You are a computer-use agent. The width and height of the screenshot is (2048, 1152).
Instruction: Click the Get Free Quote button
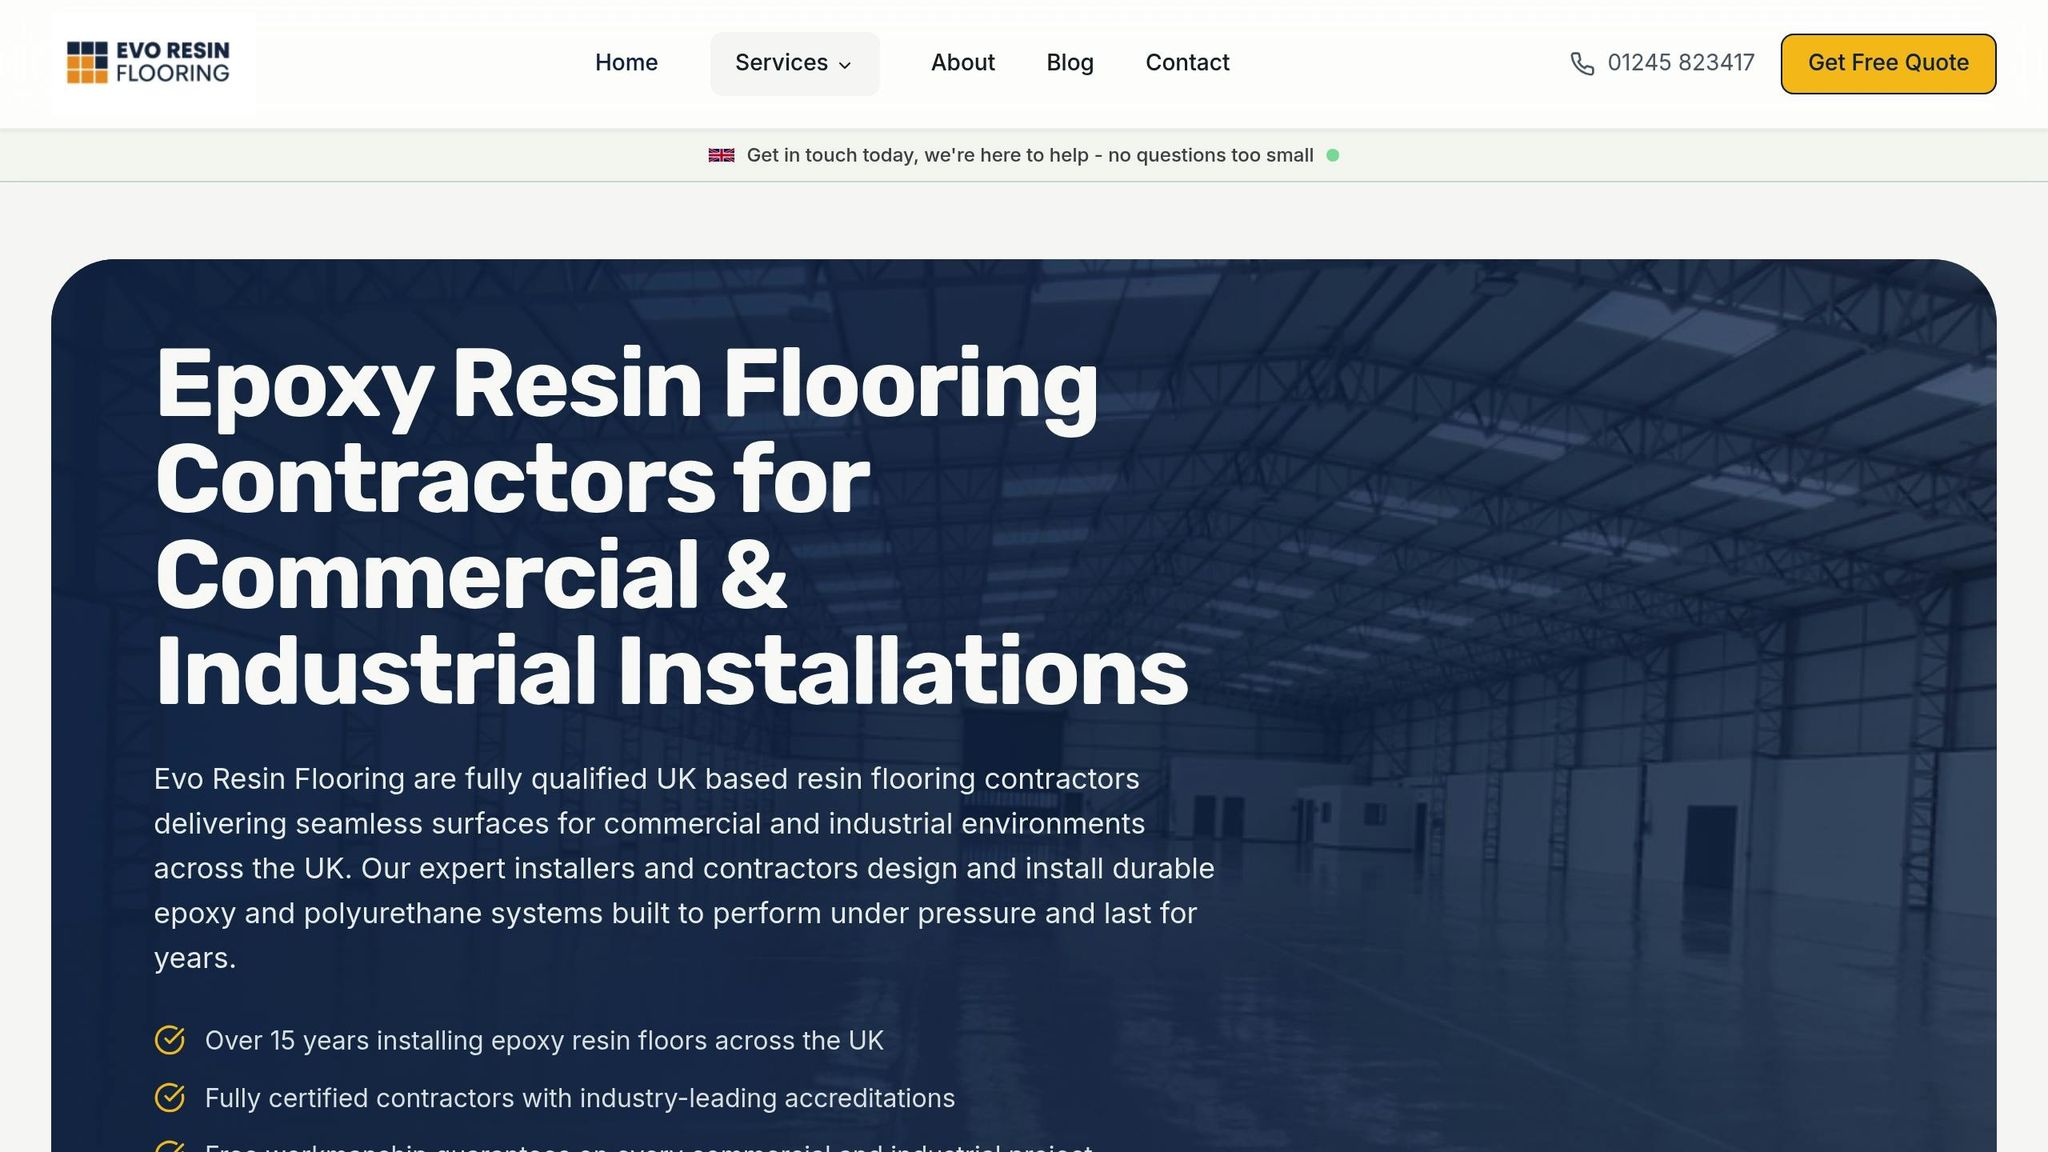point(1888,62)
